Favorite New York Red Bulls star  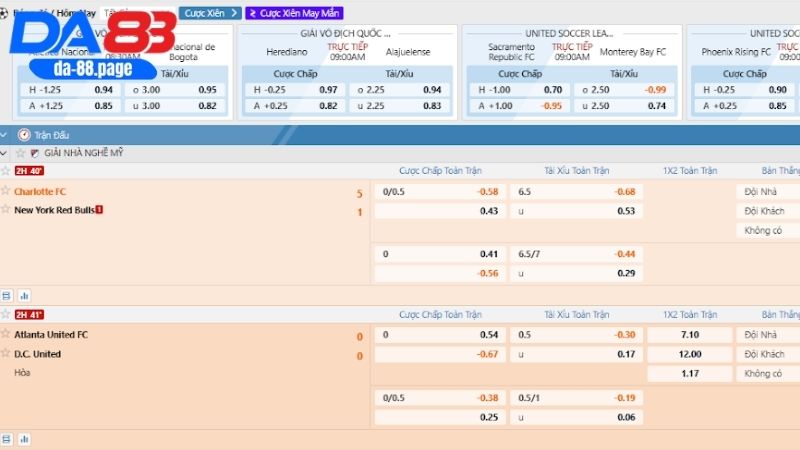6,209
